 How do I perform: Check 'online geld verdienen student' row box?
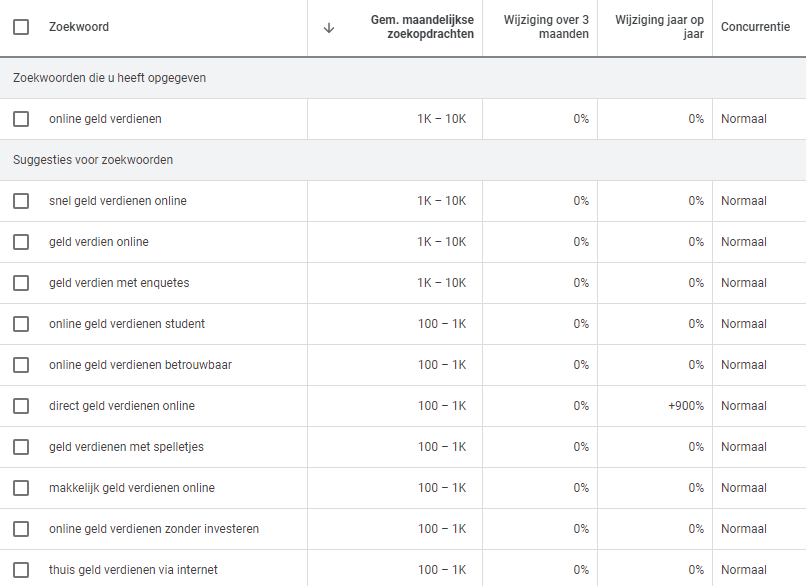21,324
